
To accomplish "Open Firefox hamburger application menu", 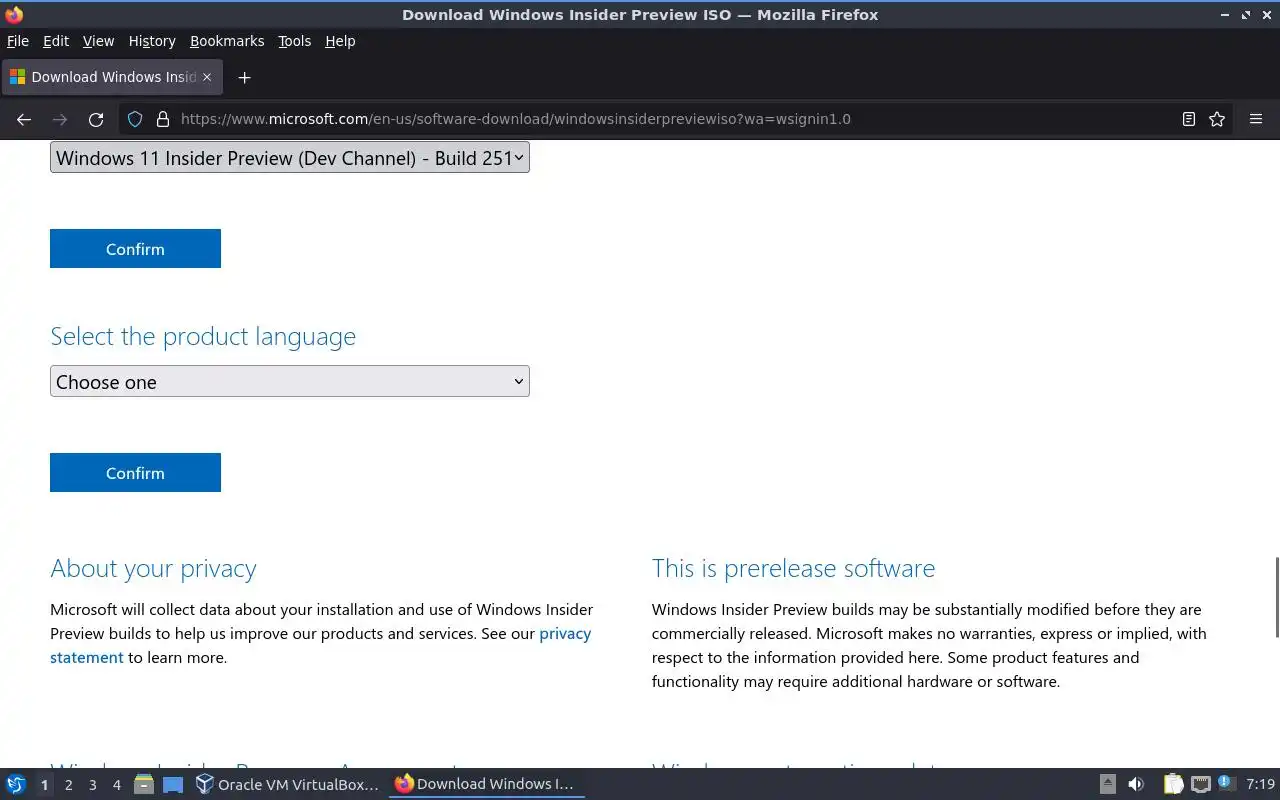I will click(1256, 119).
